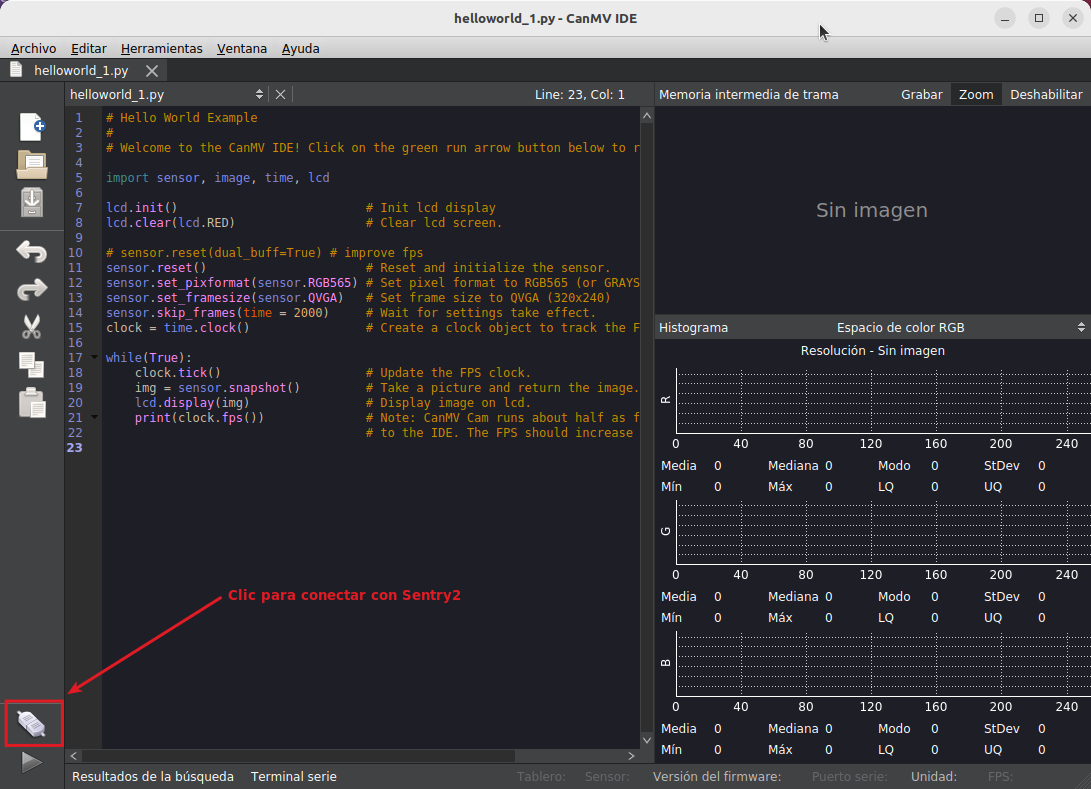This screenshot has width=1091, height=789.
Task: Click the 'import sensor, image, time, lcd' line
Action: coord(218,177)
